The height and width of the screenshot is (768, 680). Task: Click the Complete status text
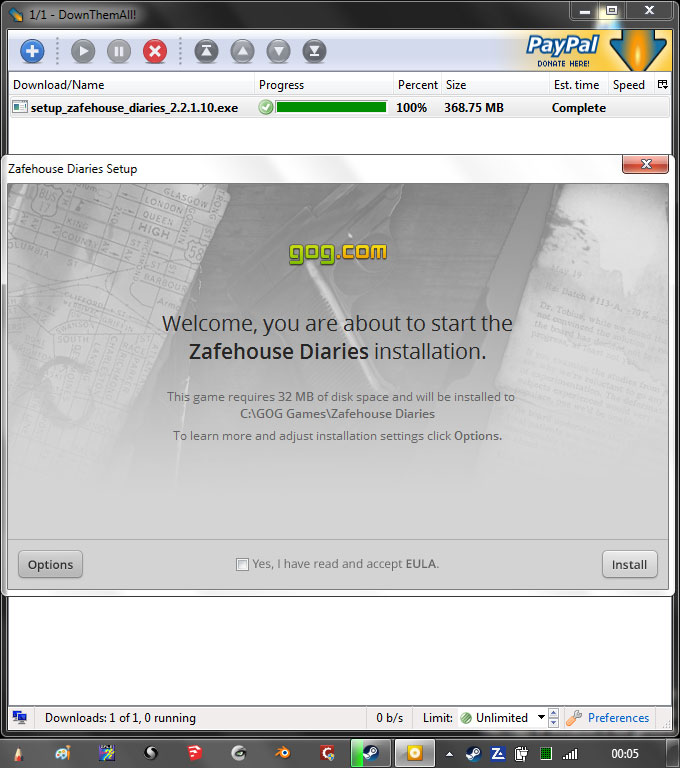[x=579, y=108]
